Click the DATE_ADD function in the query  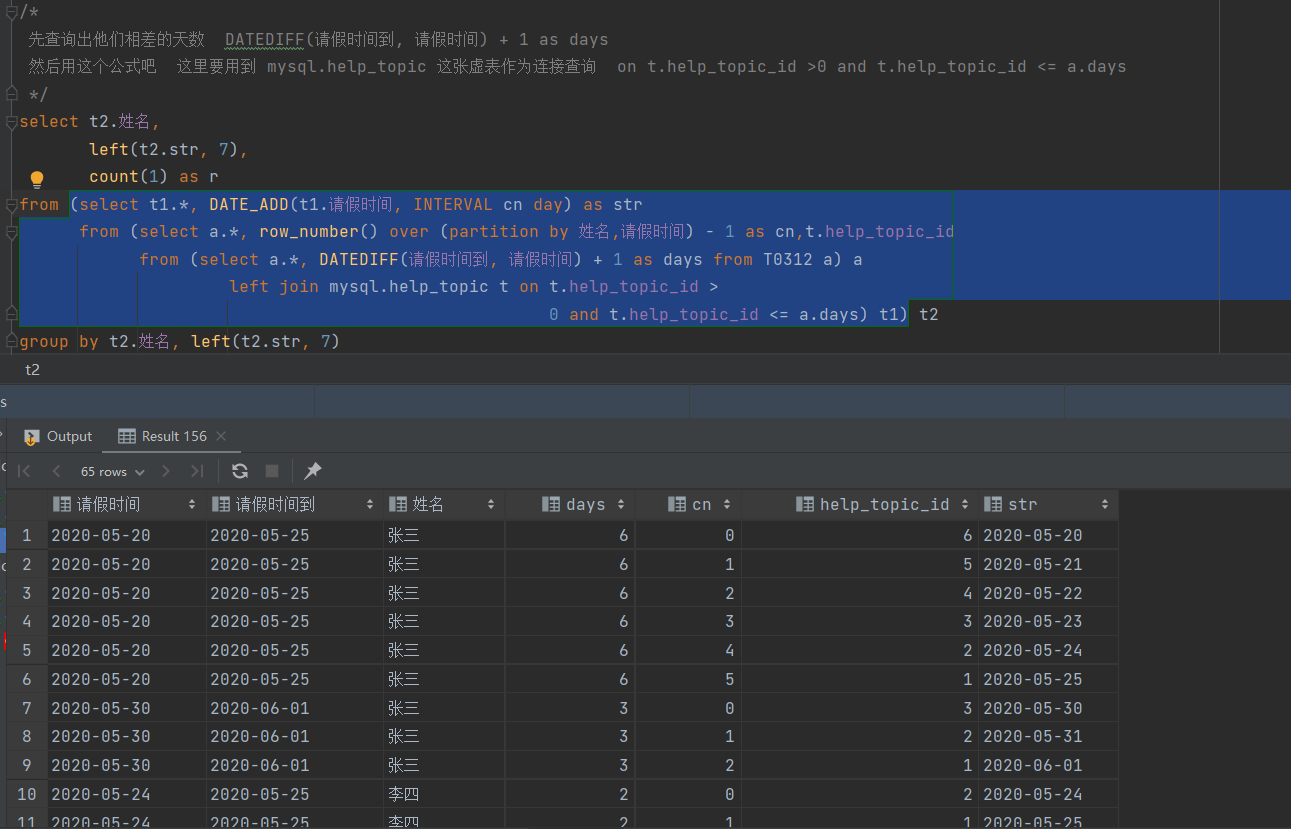[x=249, y=204]
